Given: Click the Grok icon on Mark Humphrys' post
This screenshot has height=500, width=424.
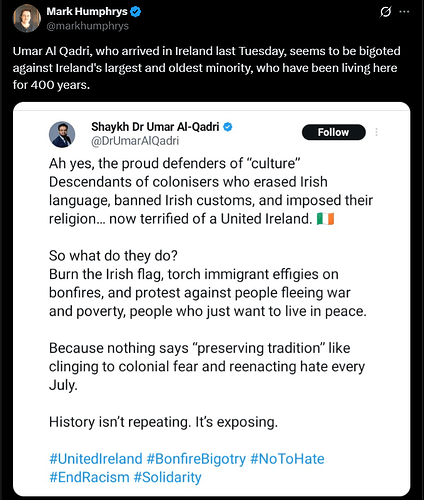Looking at the screenshot, I should pyautogui.click(x=385, y=12).
